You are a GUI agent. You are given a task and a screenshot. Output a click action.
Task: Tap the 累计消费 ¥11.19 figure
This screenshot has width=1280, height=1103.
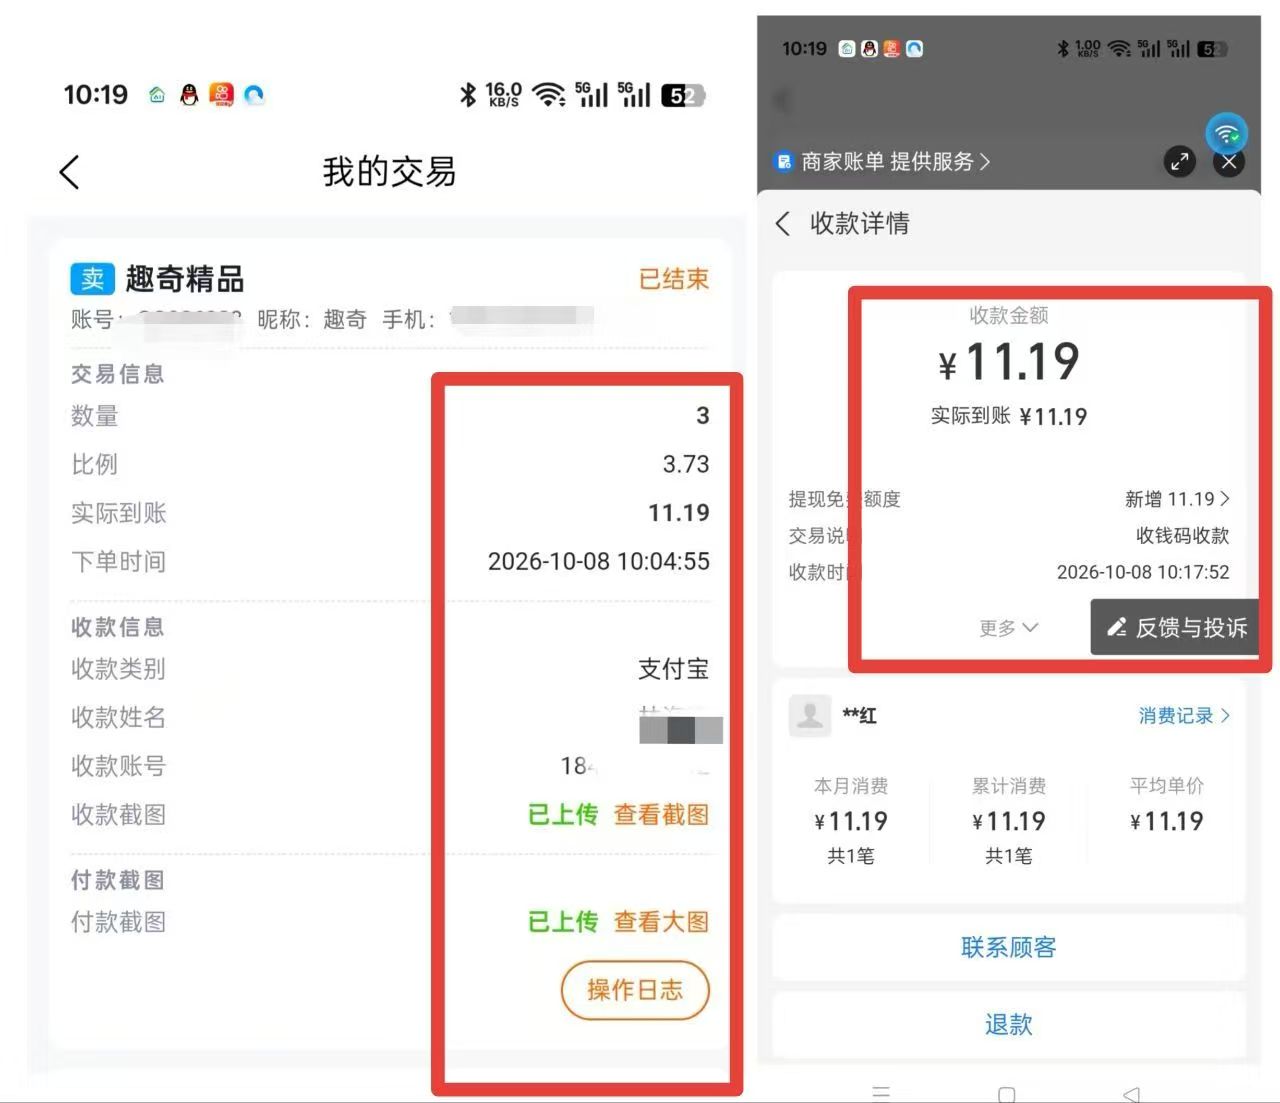(x=1009, y=821)
